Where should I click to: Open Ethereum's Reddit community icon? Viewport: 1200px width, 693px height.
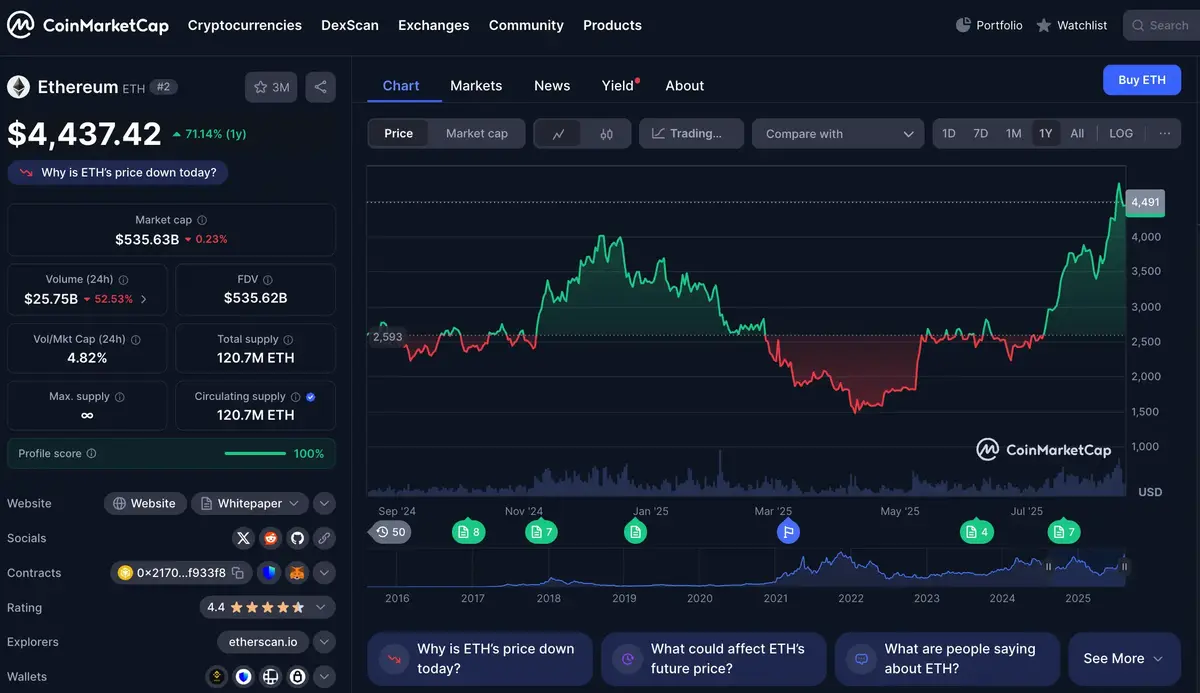pyautogui.click(x=270, y=538)
